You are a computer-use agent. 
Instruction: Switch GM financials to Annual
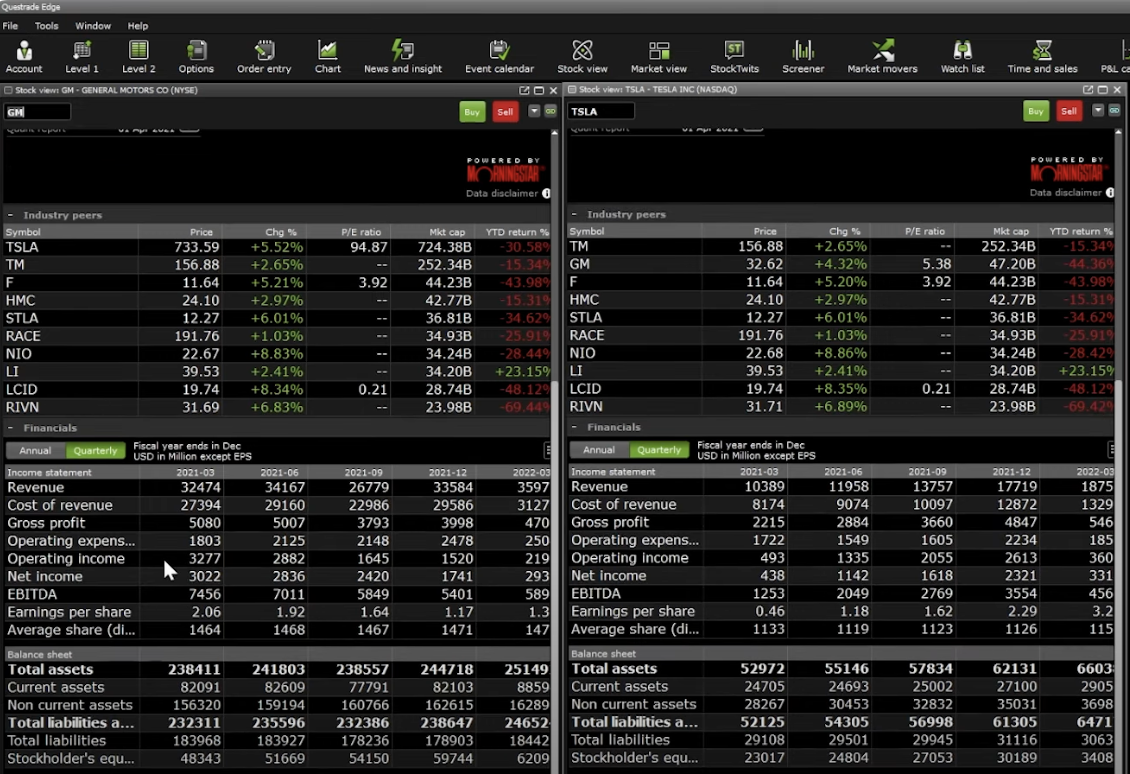[x=35, y=451]
